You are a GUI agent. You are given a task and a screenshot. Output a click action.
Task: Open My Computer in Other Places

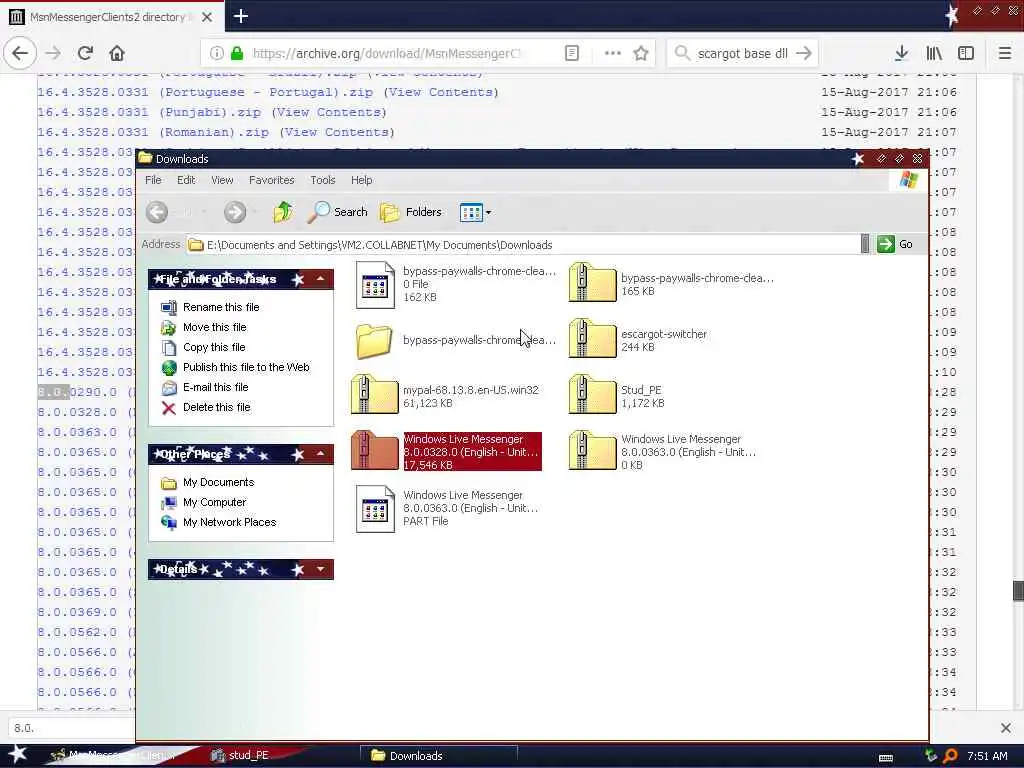coord(214,502)
